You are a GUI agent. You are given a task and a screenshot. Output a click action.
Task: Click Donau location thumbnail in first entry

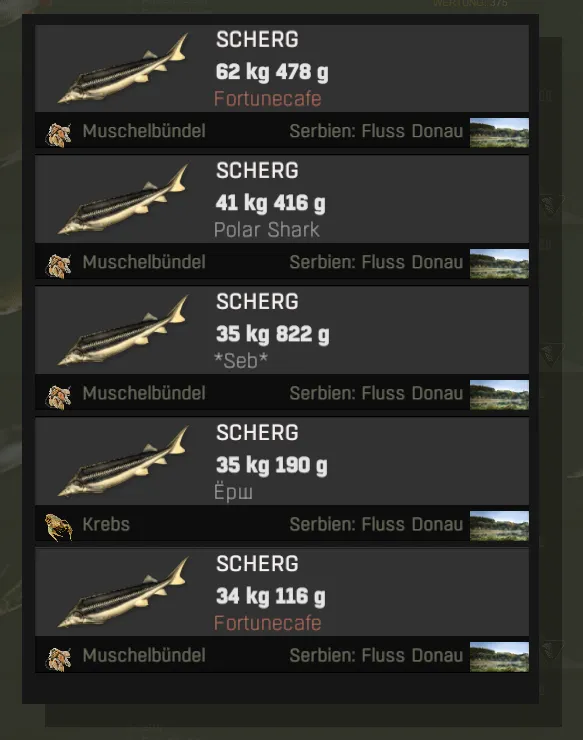point(499,133)
